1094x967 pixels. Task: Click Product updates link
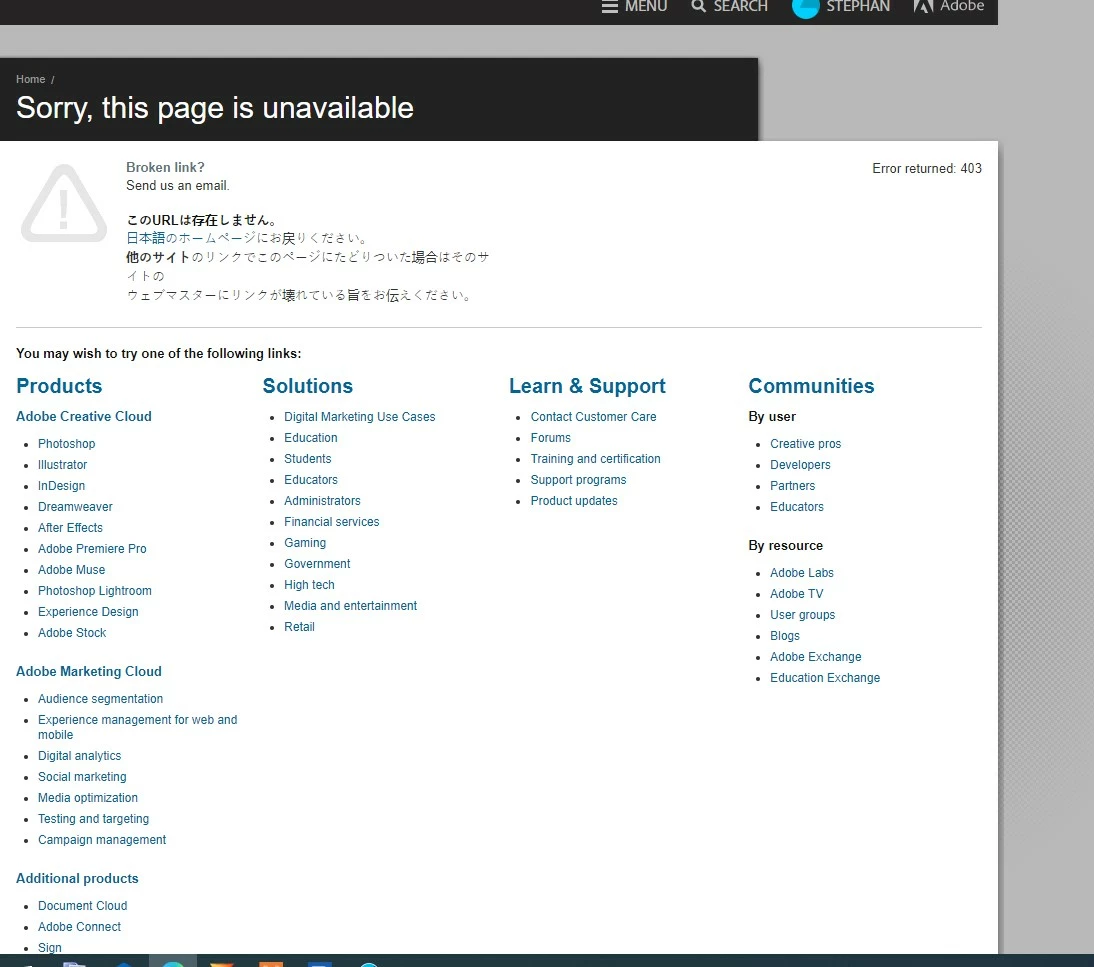pos(574,500)
